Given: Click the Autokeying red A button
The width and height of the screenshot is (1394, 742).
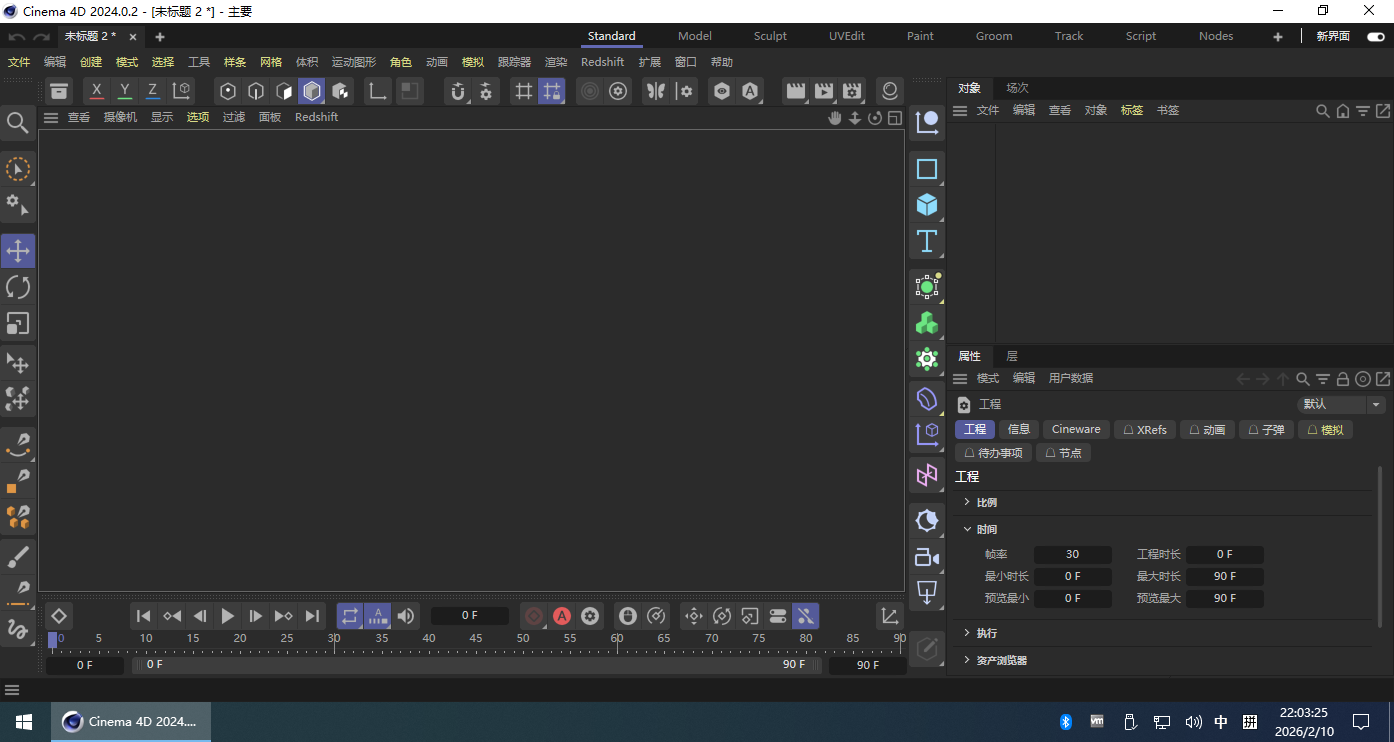Looking at the screenshot, I should pos(562,616).
